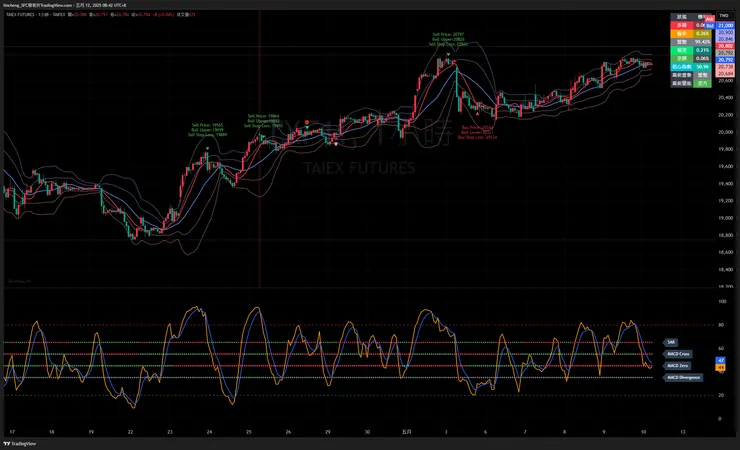Click the orange circle marker on the candles
740x450 pixels.
(x=307, y=122)
